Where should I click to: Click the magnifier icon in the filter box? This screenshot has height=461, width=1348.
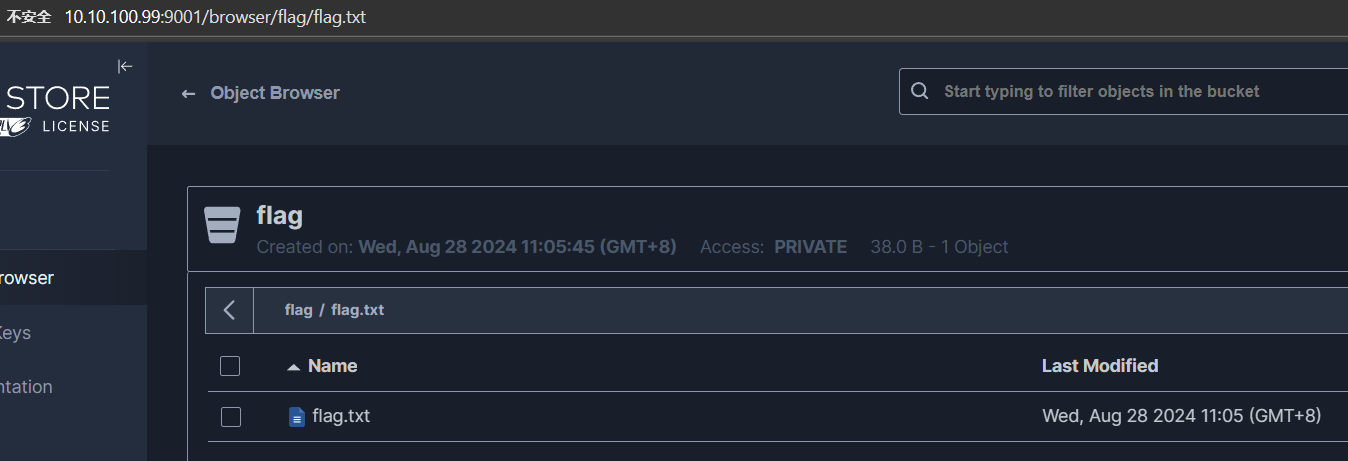pos(920,92)
